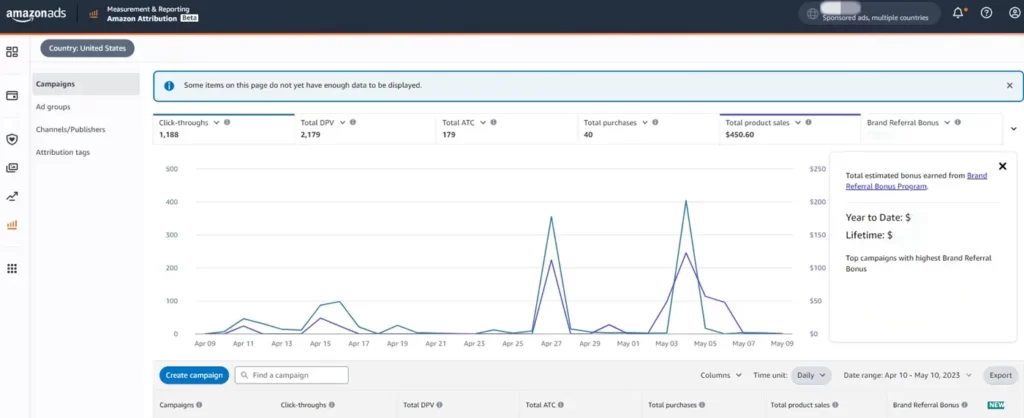Viewport: 1024px width, 418px height.
Task: Open the sponsored ads account selector
Action: [869, 14]
